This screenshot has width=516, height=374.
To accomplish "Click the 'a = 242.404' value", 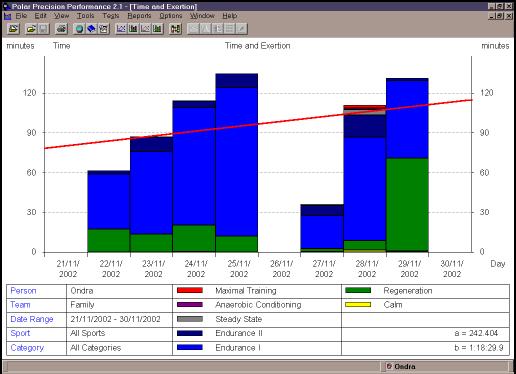I will click(476, 333).
